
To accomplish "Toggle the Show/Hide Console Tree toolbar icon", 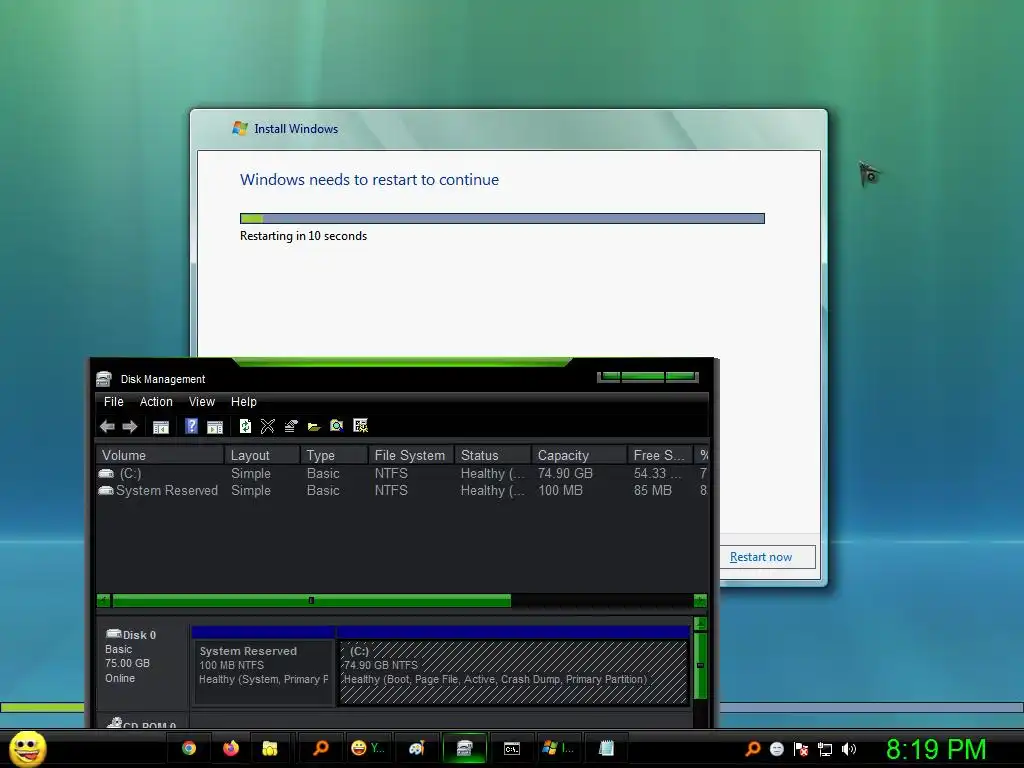I will (161, 427).
